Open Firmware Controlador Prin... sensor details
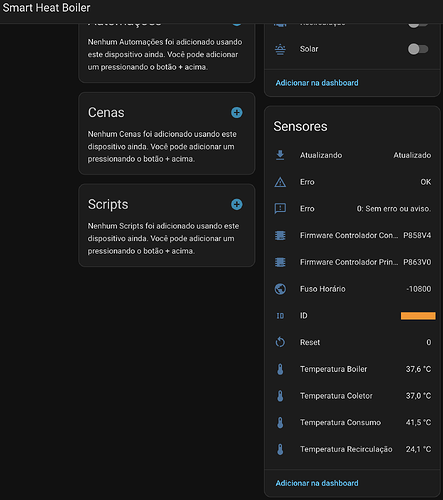Viewport: 443px width, 500px height. click(x=353, y=262)
